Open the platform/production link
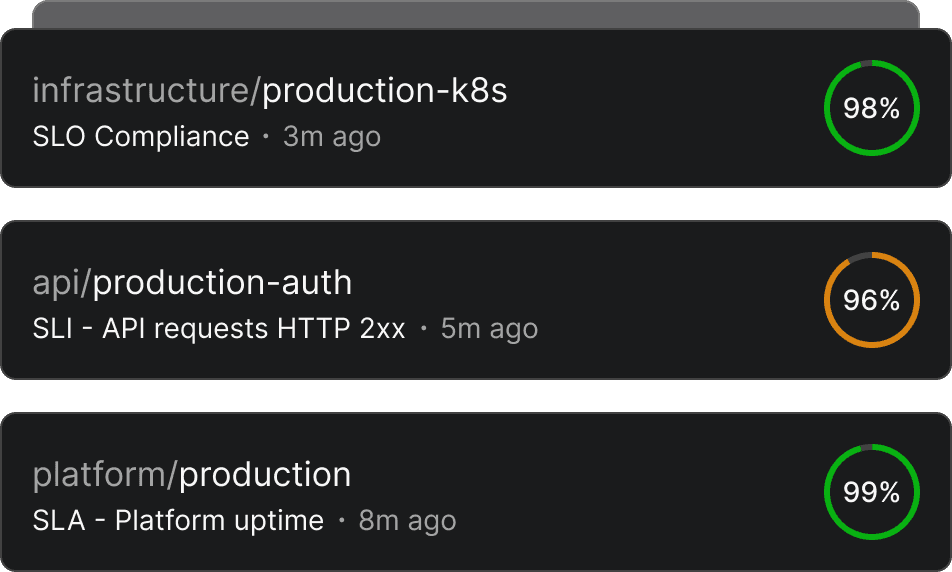Image resolution: width=952 pixels, height=572 pixels. (x=192, y=475)
